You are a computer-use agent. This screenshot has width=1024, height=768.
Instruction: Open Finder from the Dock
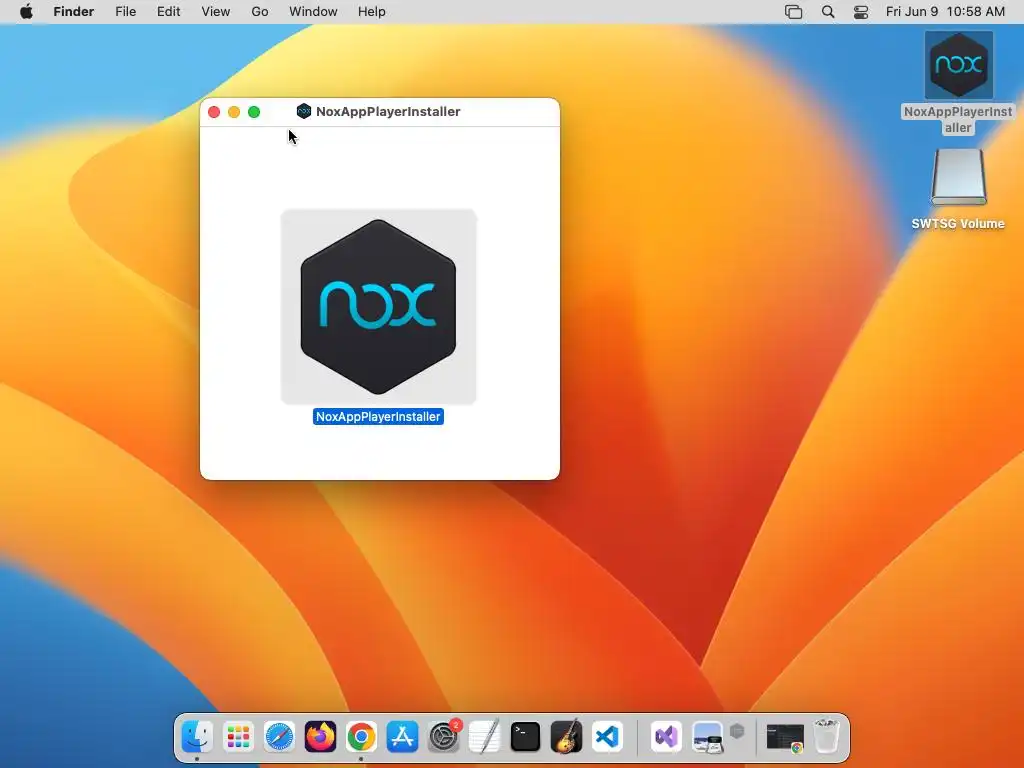pos(197,737)
